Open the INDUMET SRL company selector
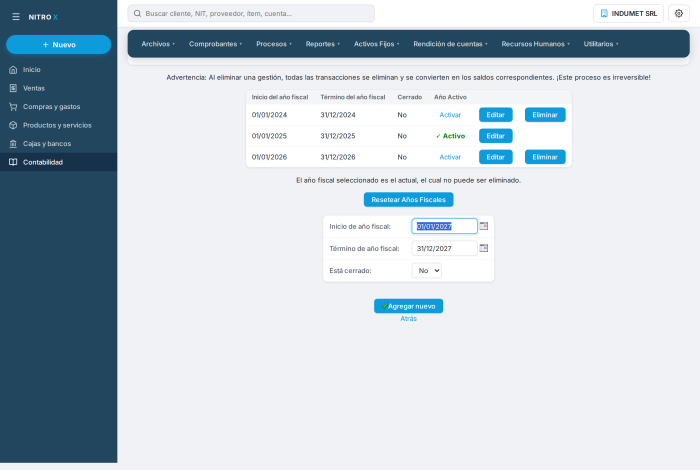The width and height of the screenshot is (700, 470). (x=628, y=13)
